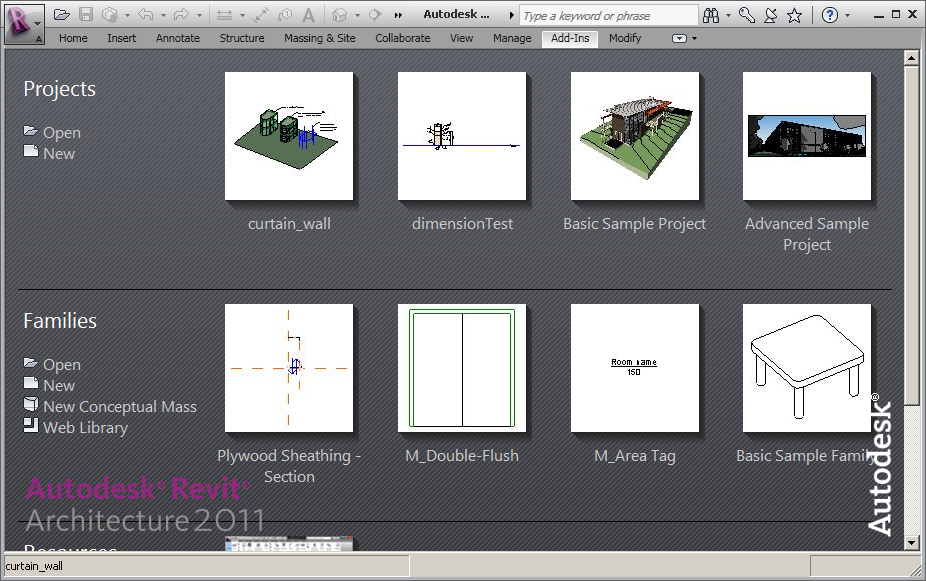Click the Open folder icon in quick access toolbar
Viewport: 926px width, 581px height.
coord(62,15)
